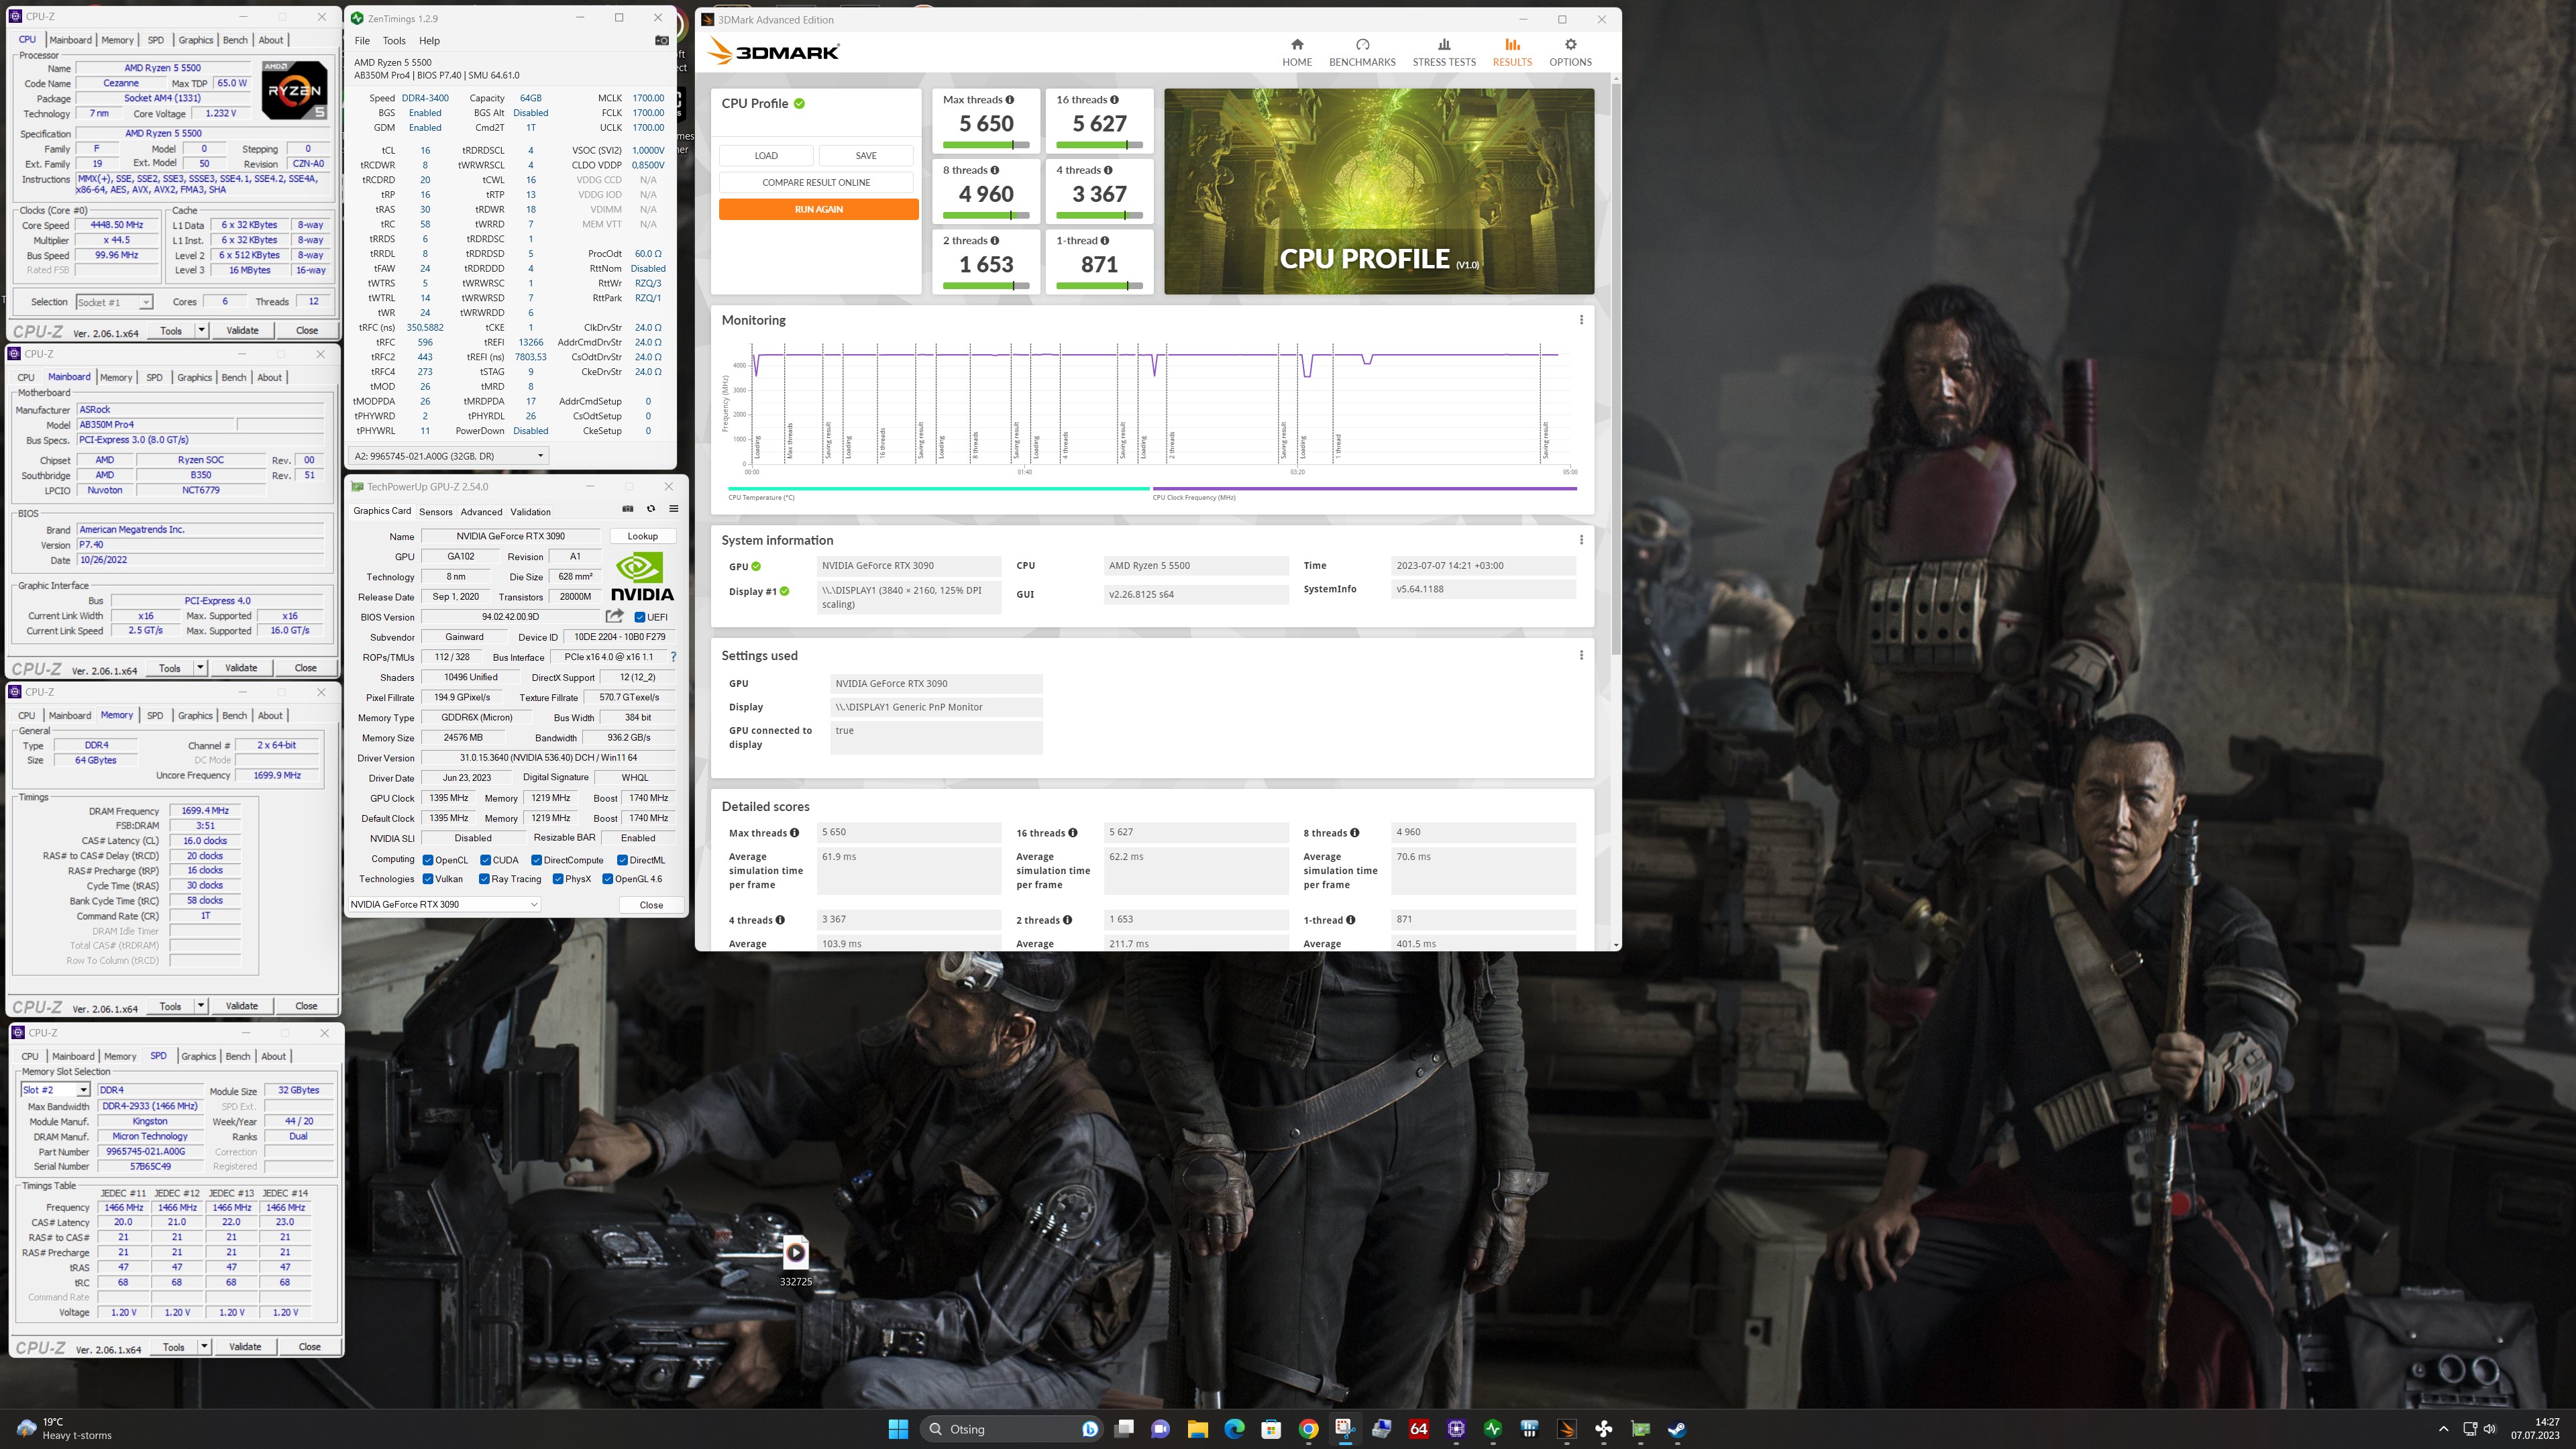
Task: Toggle the Ray Tracing checkbox in GPU-Z
Action: click(484, 879)
